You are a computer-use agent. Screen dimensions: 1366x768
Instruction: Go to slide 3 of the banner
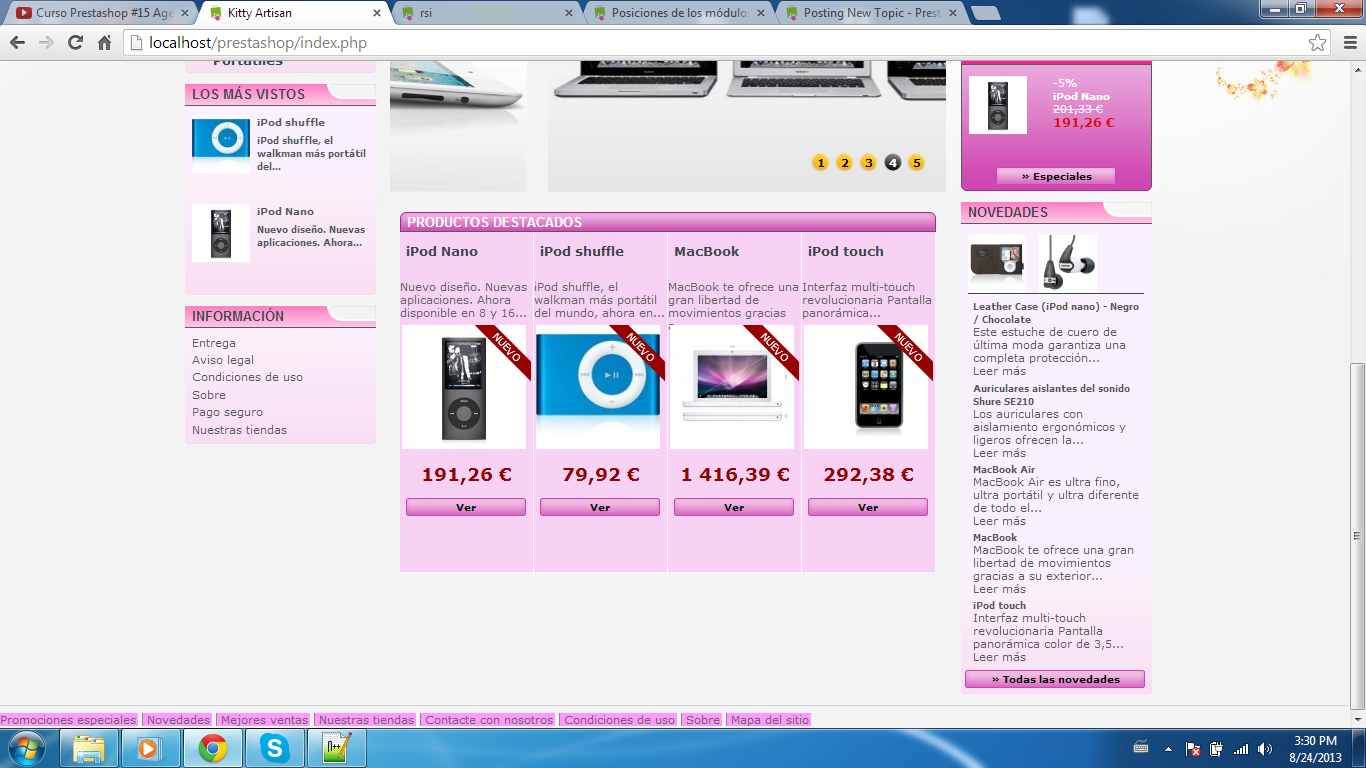[x=868, y=163]
